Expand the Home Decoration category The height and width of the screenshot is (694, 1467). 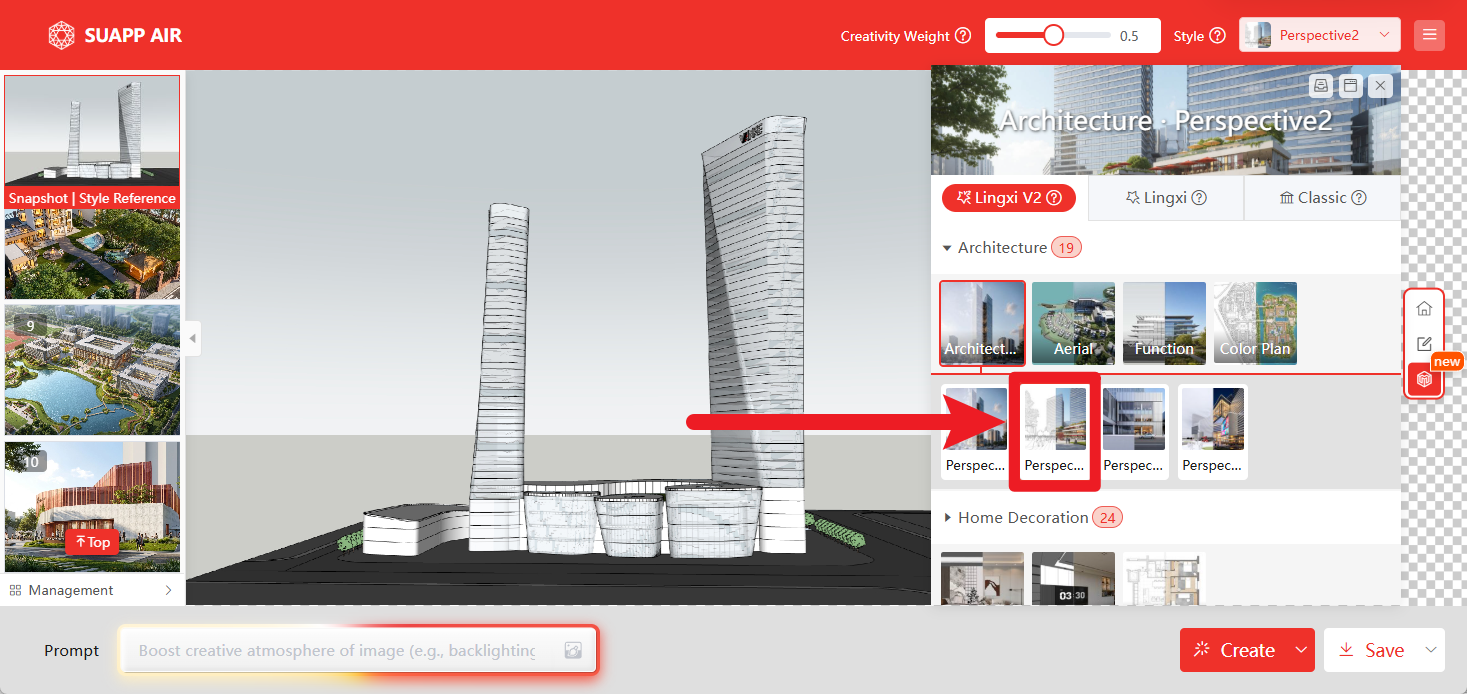(947, 518)
